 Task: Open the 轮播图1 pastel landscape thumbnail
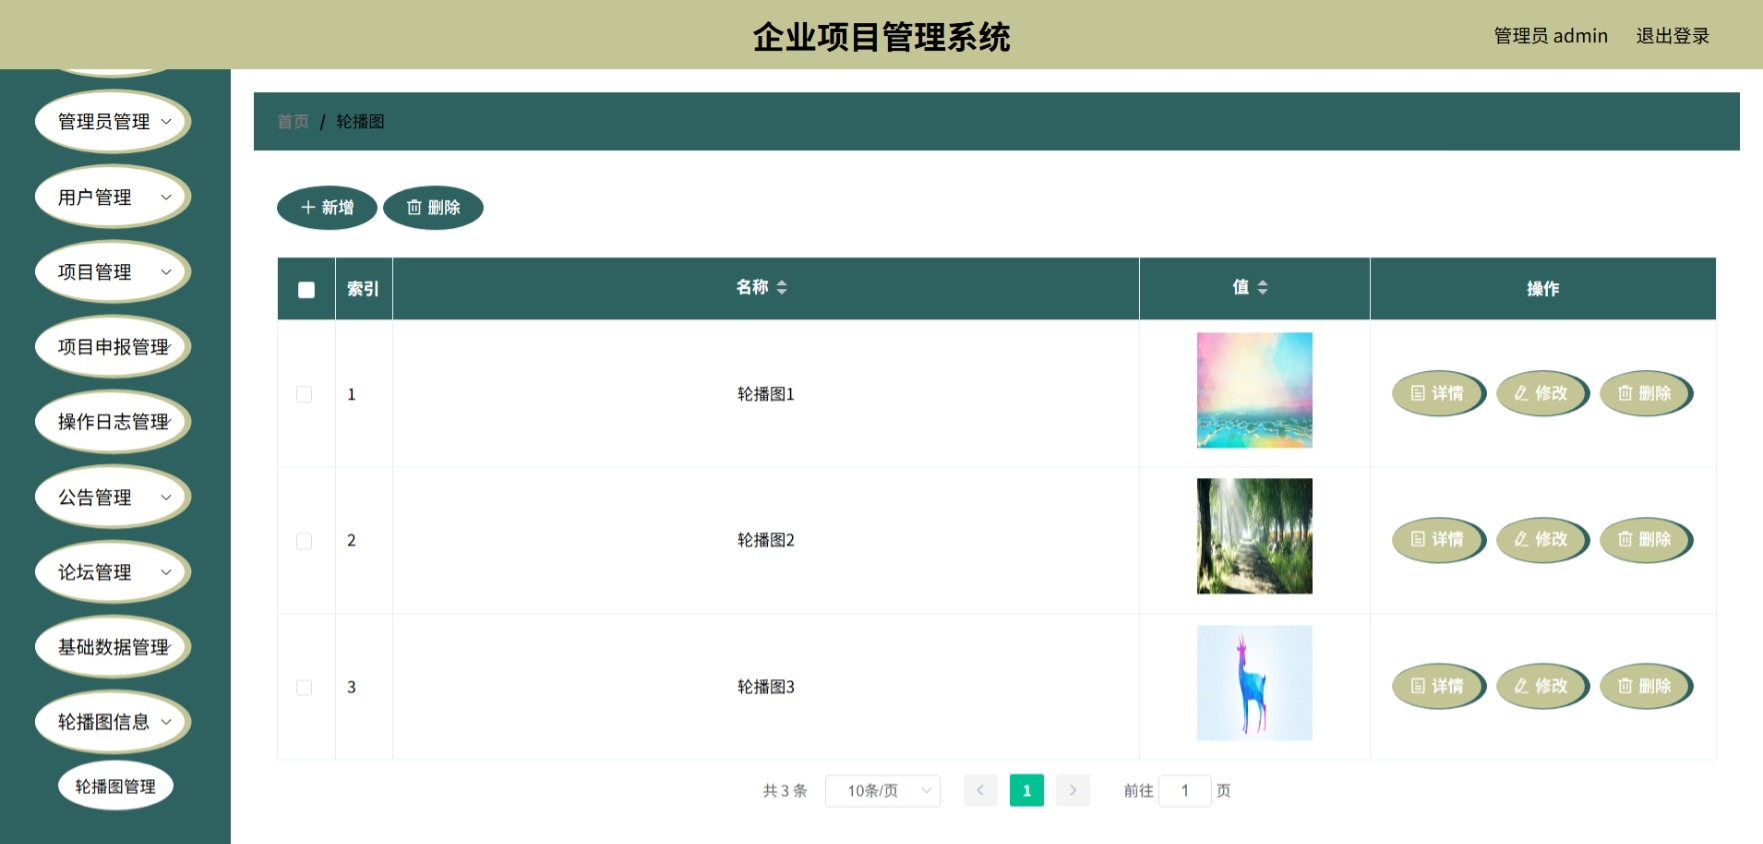(x=1254, y=390)
